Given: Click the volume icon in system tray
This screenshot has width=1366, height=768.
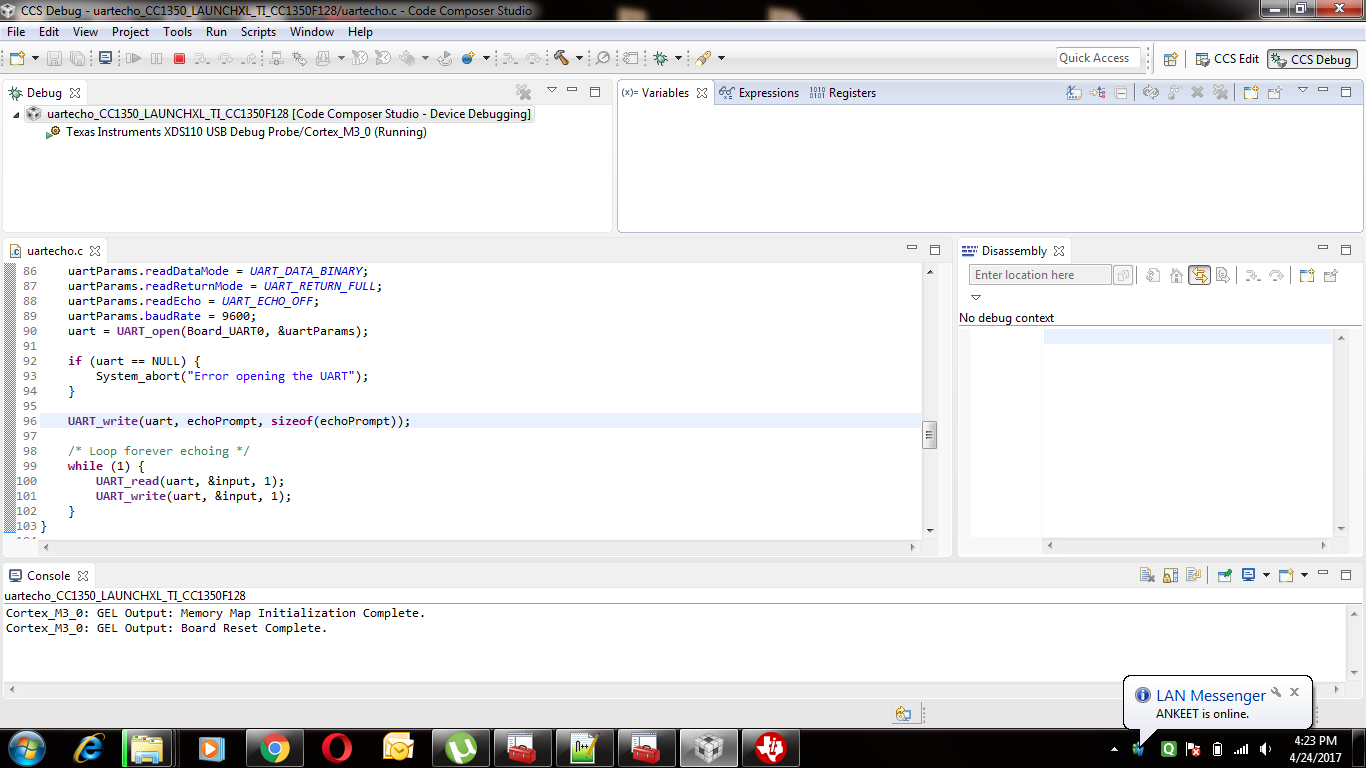Looking at the screenshot, I should tap(1265, 749).
